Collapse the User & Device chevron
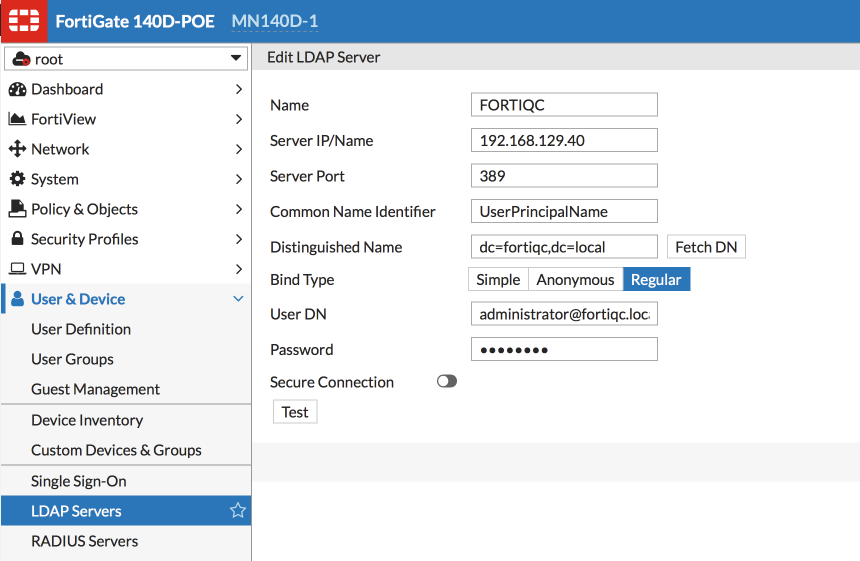This screenshot has height=561, width=860. (x=238, y=299)
